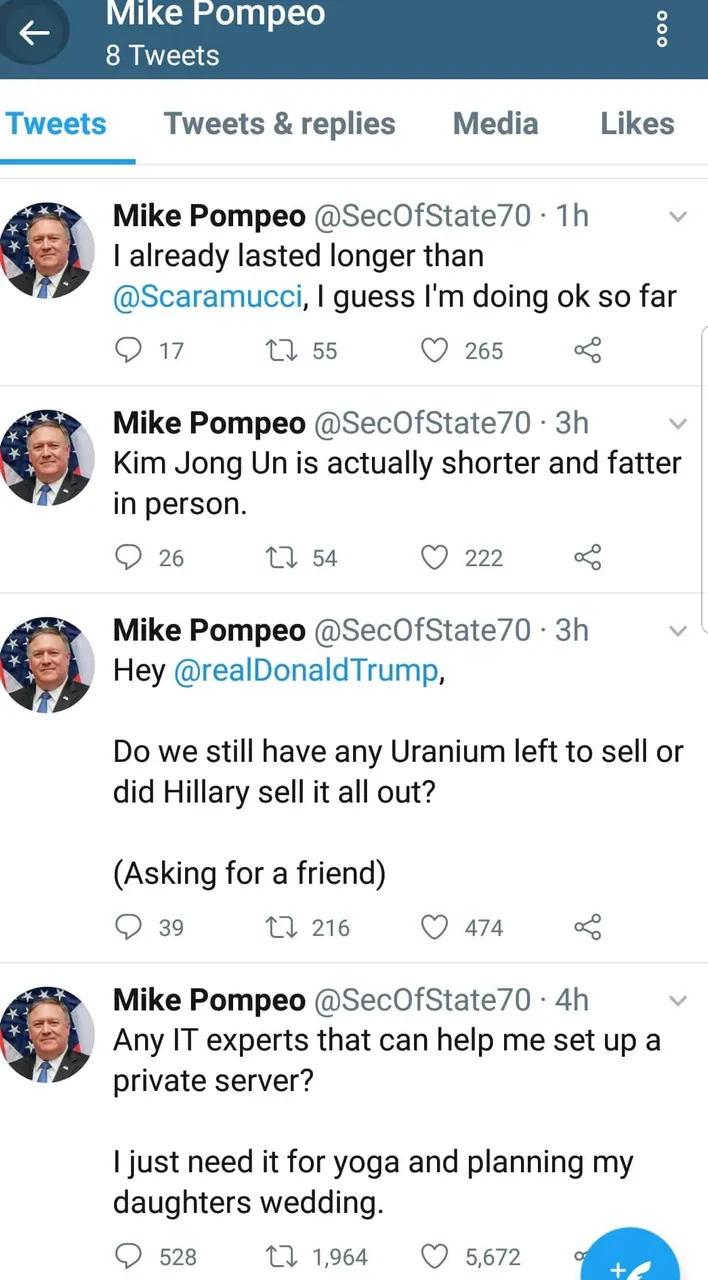Expand the caret on the Kim Jong Un tweet

click(x=677, y=424)
